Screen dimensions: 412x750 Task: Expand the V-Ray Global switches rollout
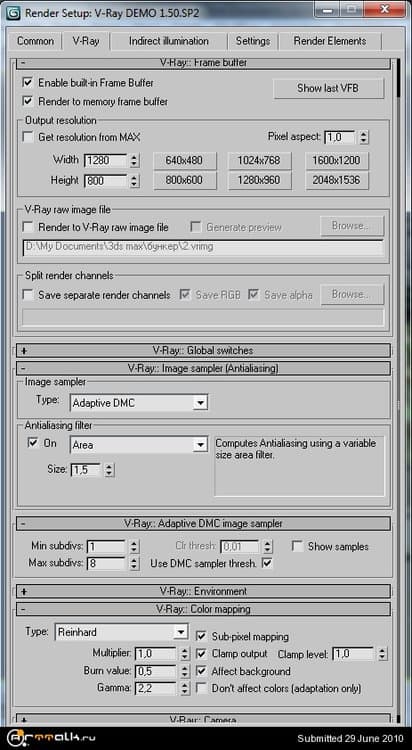coord(203,350)
